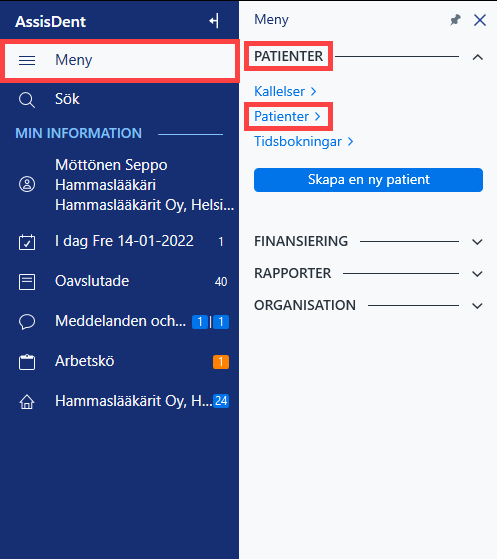Click Skapa en ny patient button

(x=368, y=180)
